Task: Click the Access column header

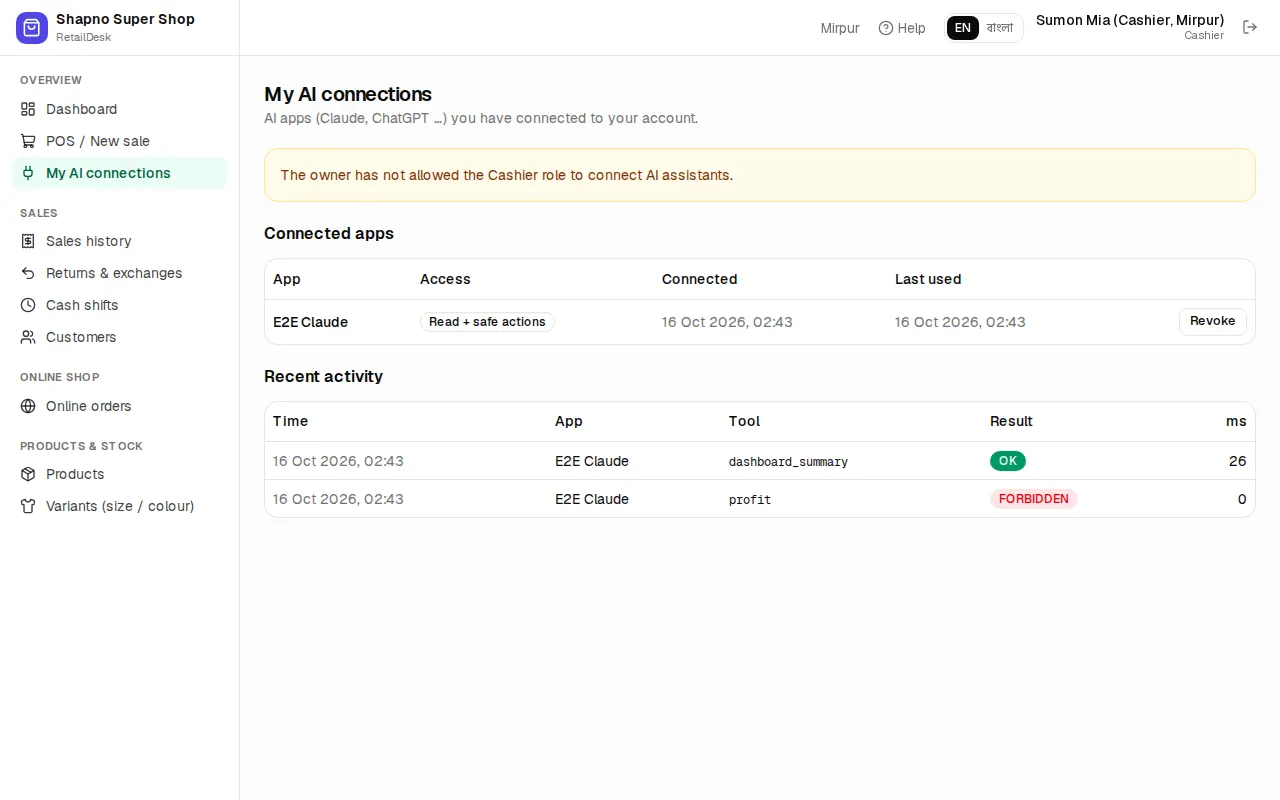Action: point(445,279)
